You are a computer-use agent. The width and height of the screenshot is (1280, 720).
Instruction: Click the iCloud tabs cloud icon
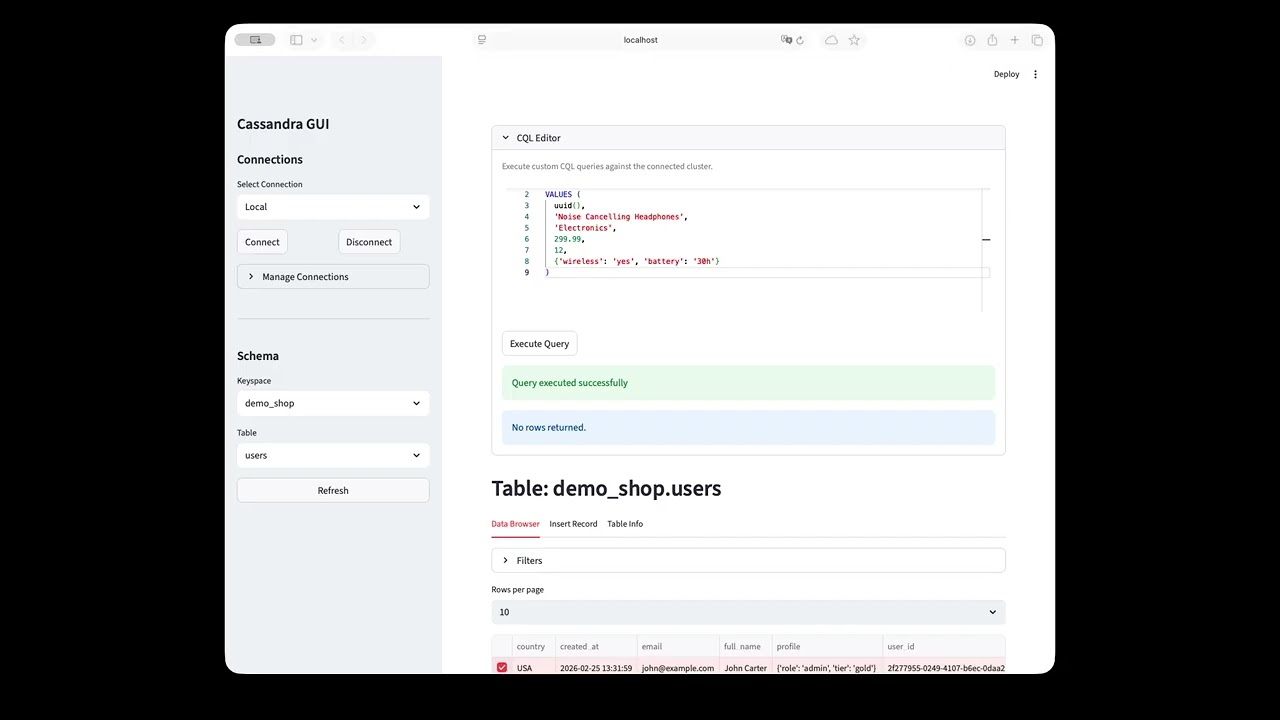831,40
